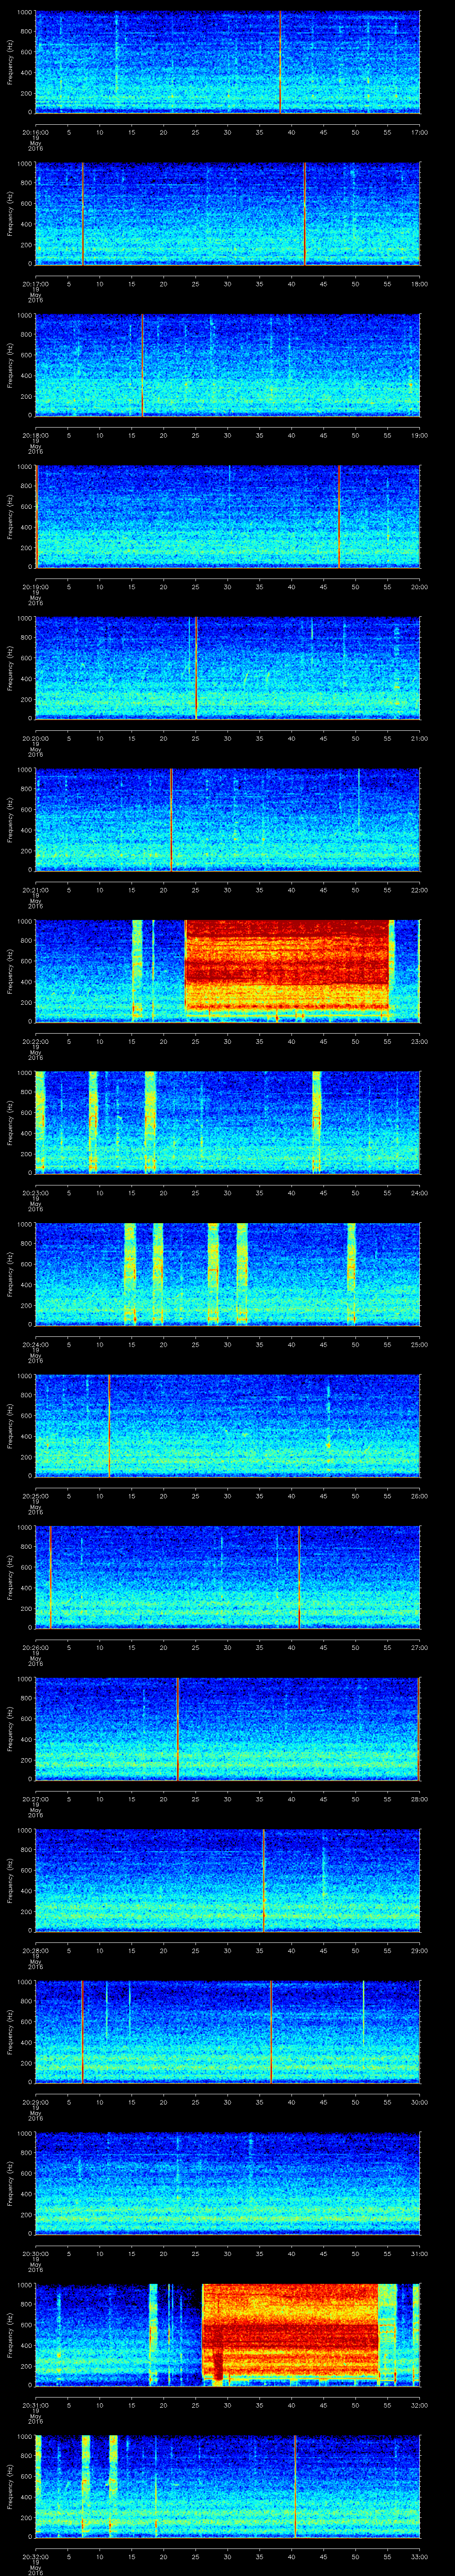Click the 20:29:00 start time label

click(35, 2101)
